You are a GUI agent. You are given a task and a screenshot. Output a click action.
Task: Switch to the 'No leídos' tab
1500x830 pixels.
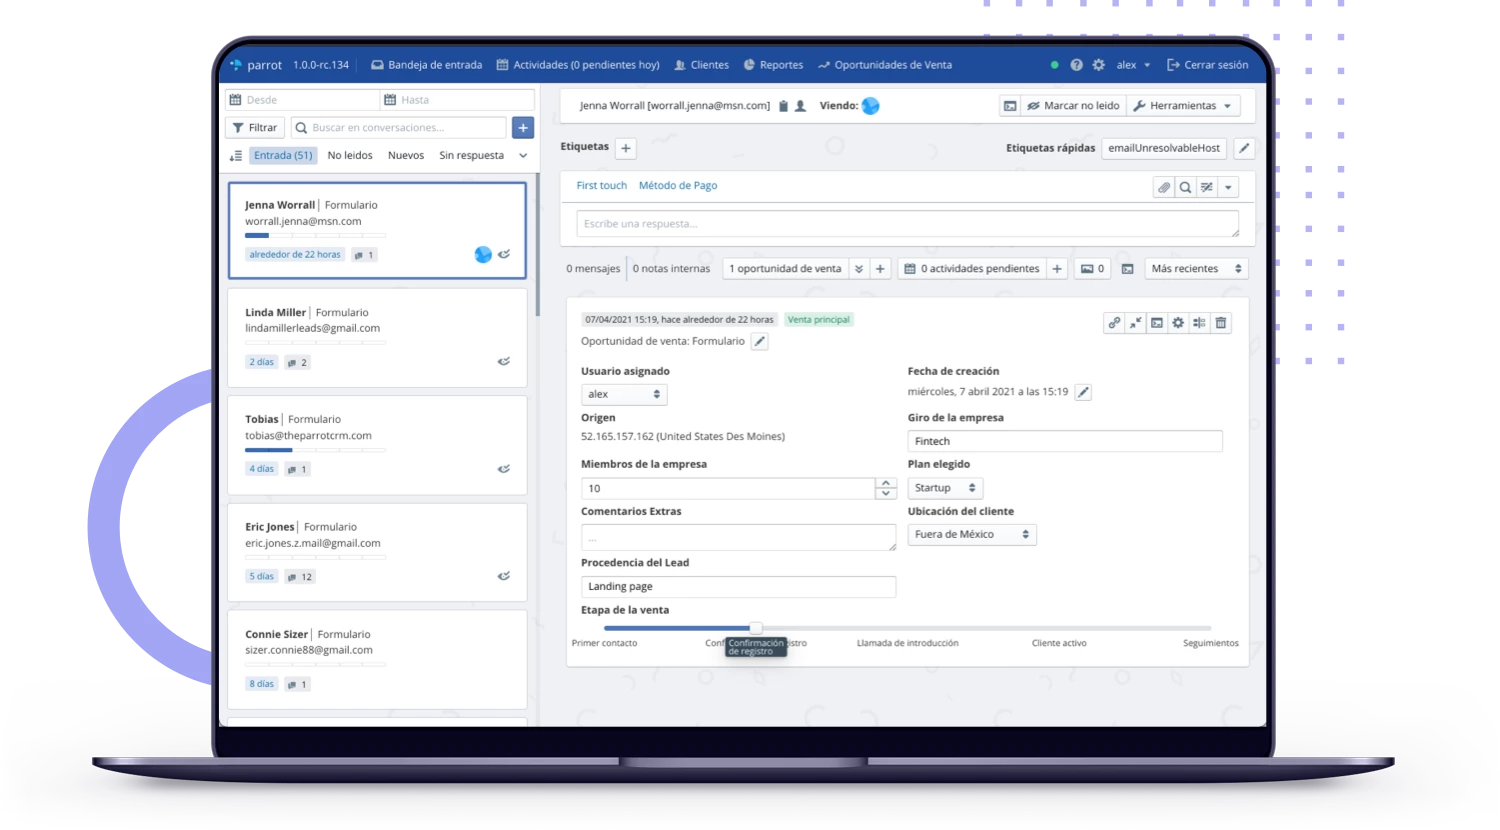(x=349, y=155)
